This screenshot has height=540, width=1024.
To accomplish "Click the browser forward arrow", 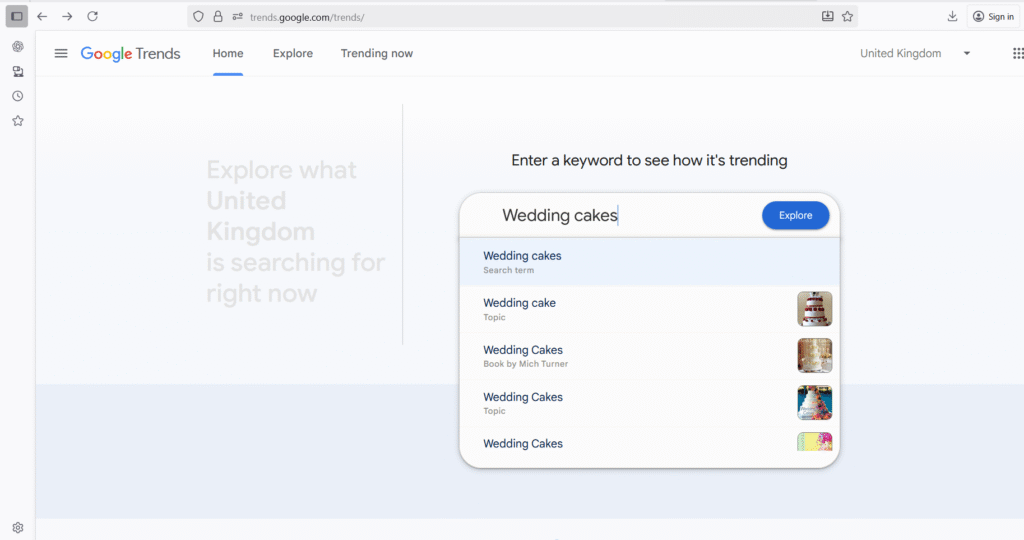I will 67,16.
